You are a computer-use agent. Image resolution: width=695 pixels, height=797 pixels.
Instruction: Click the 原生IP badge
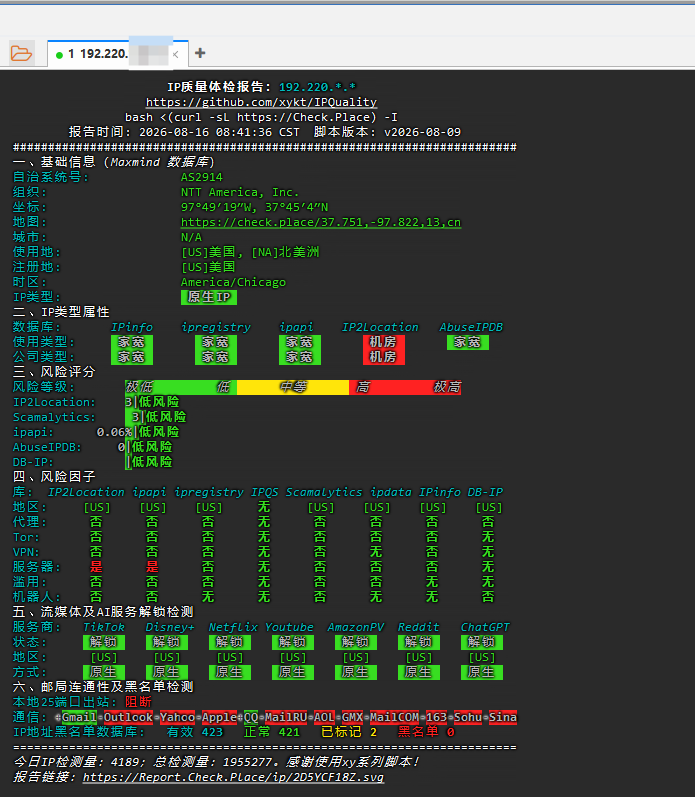pos(209,297)
